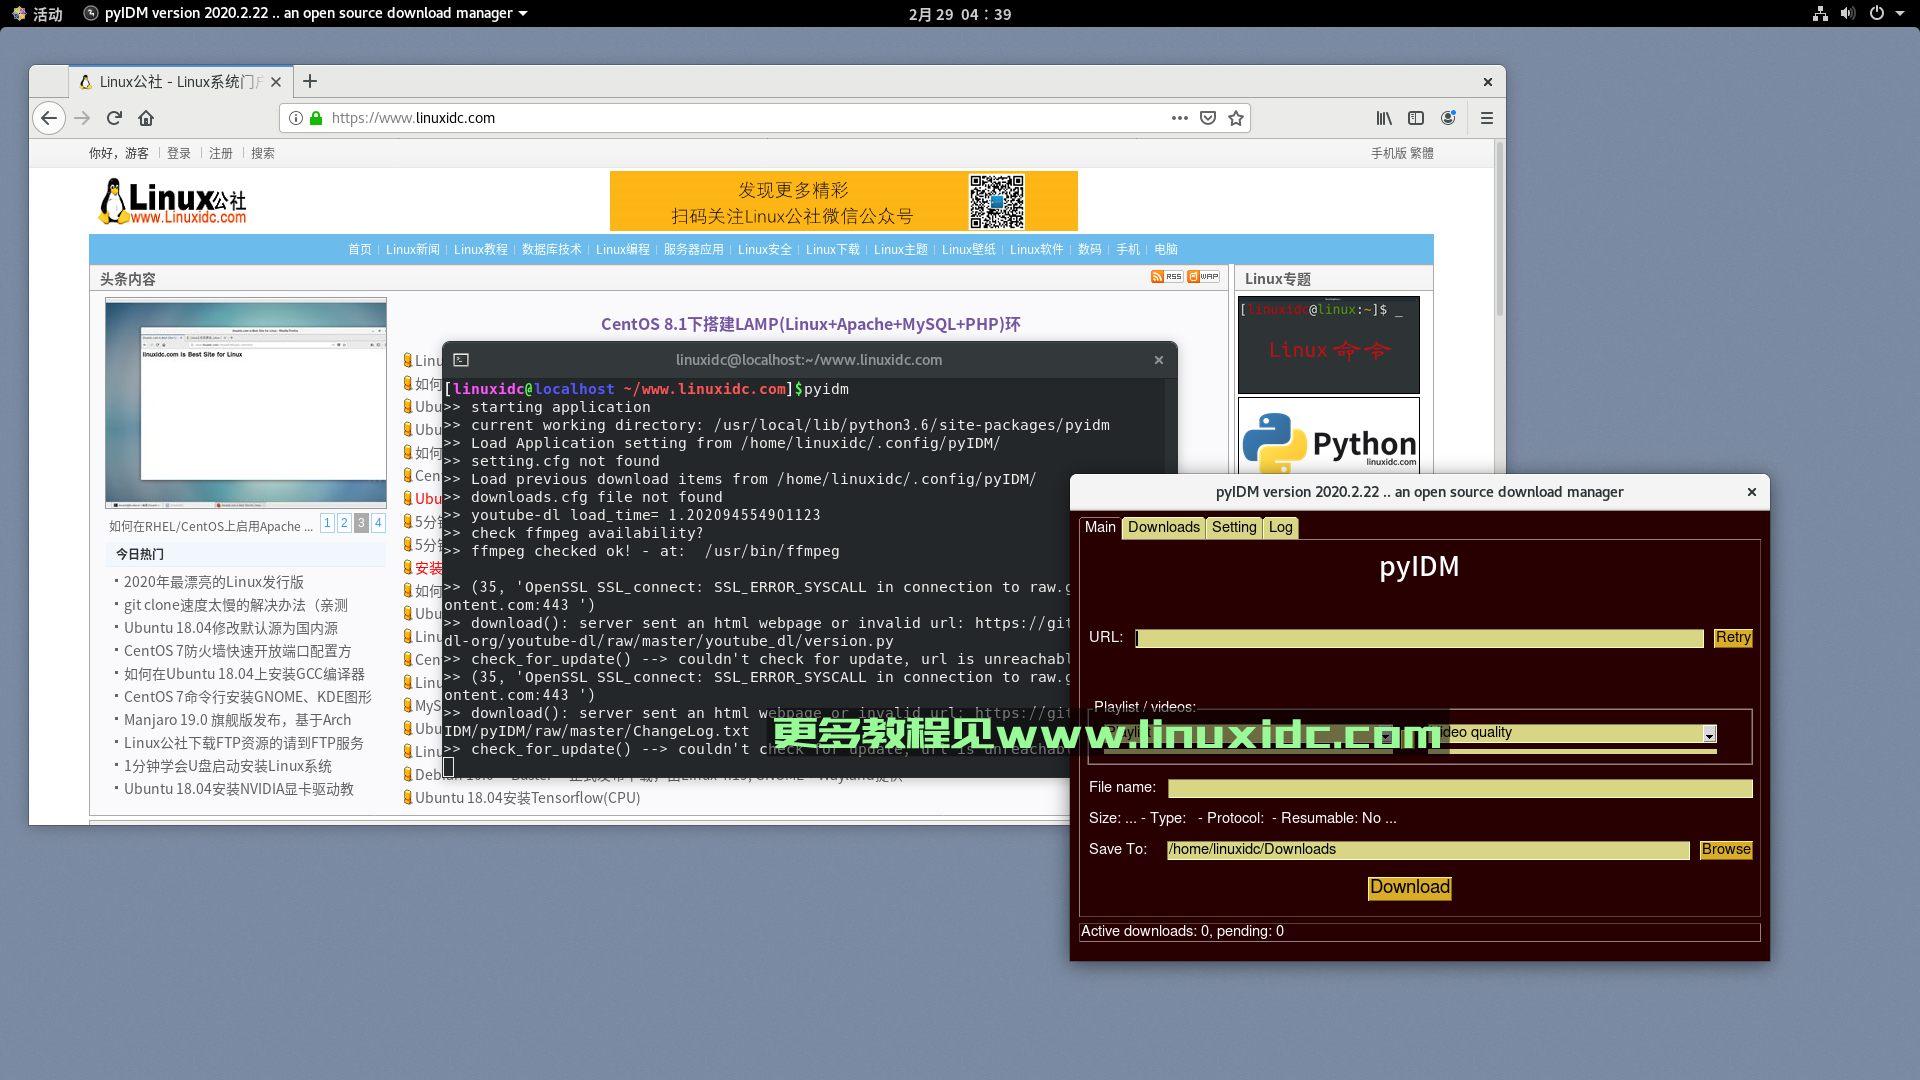
Task: Open system network status icon
Action: (1820, 14)
